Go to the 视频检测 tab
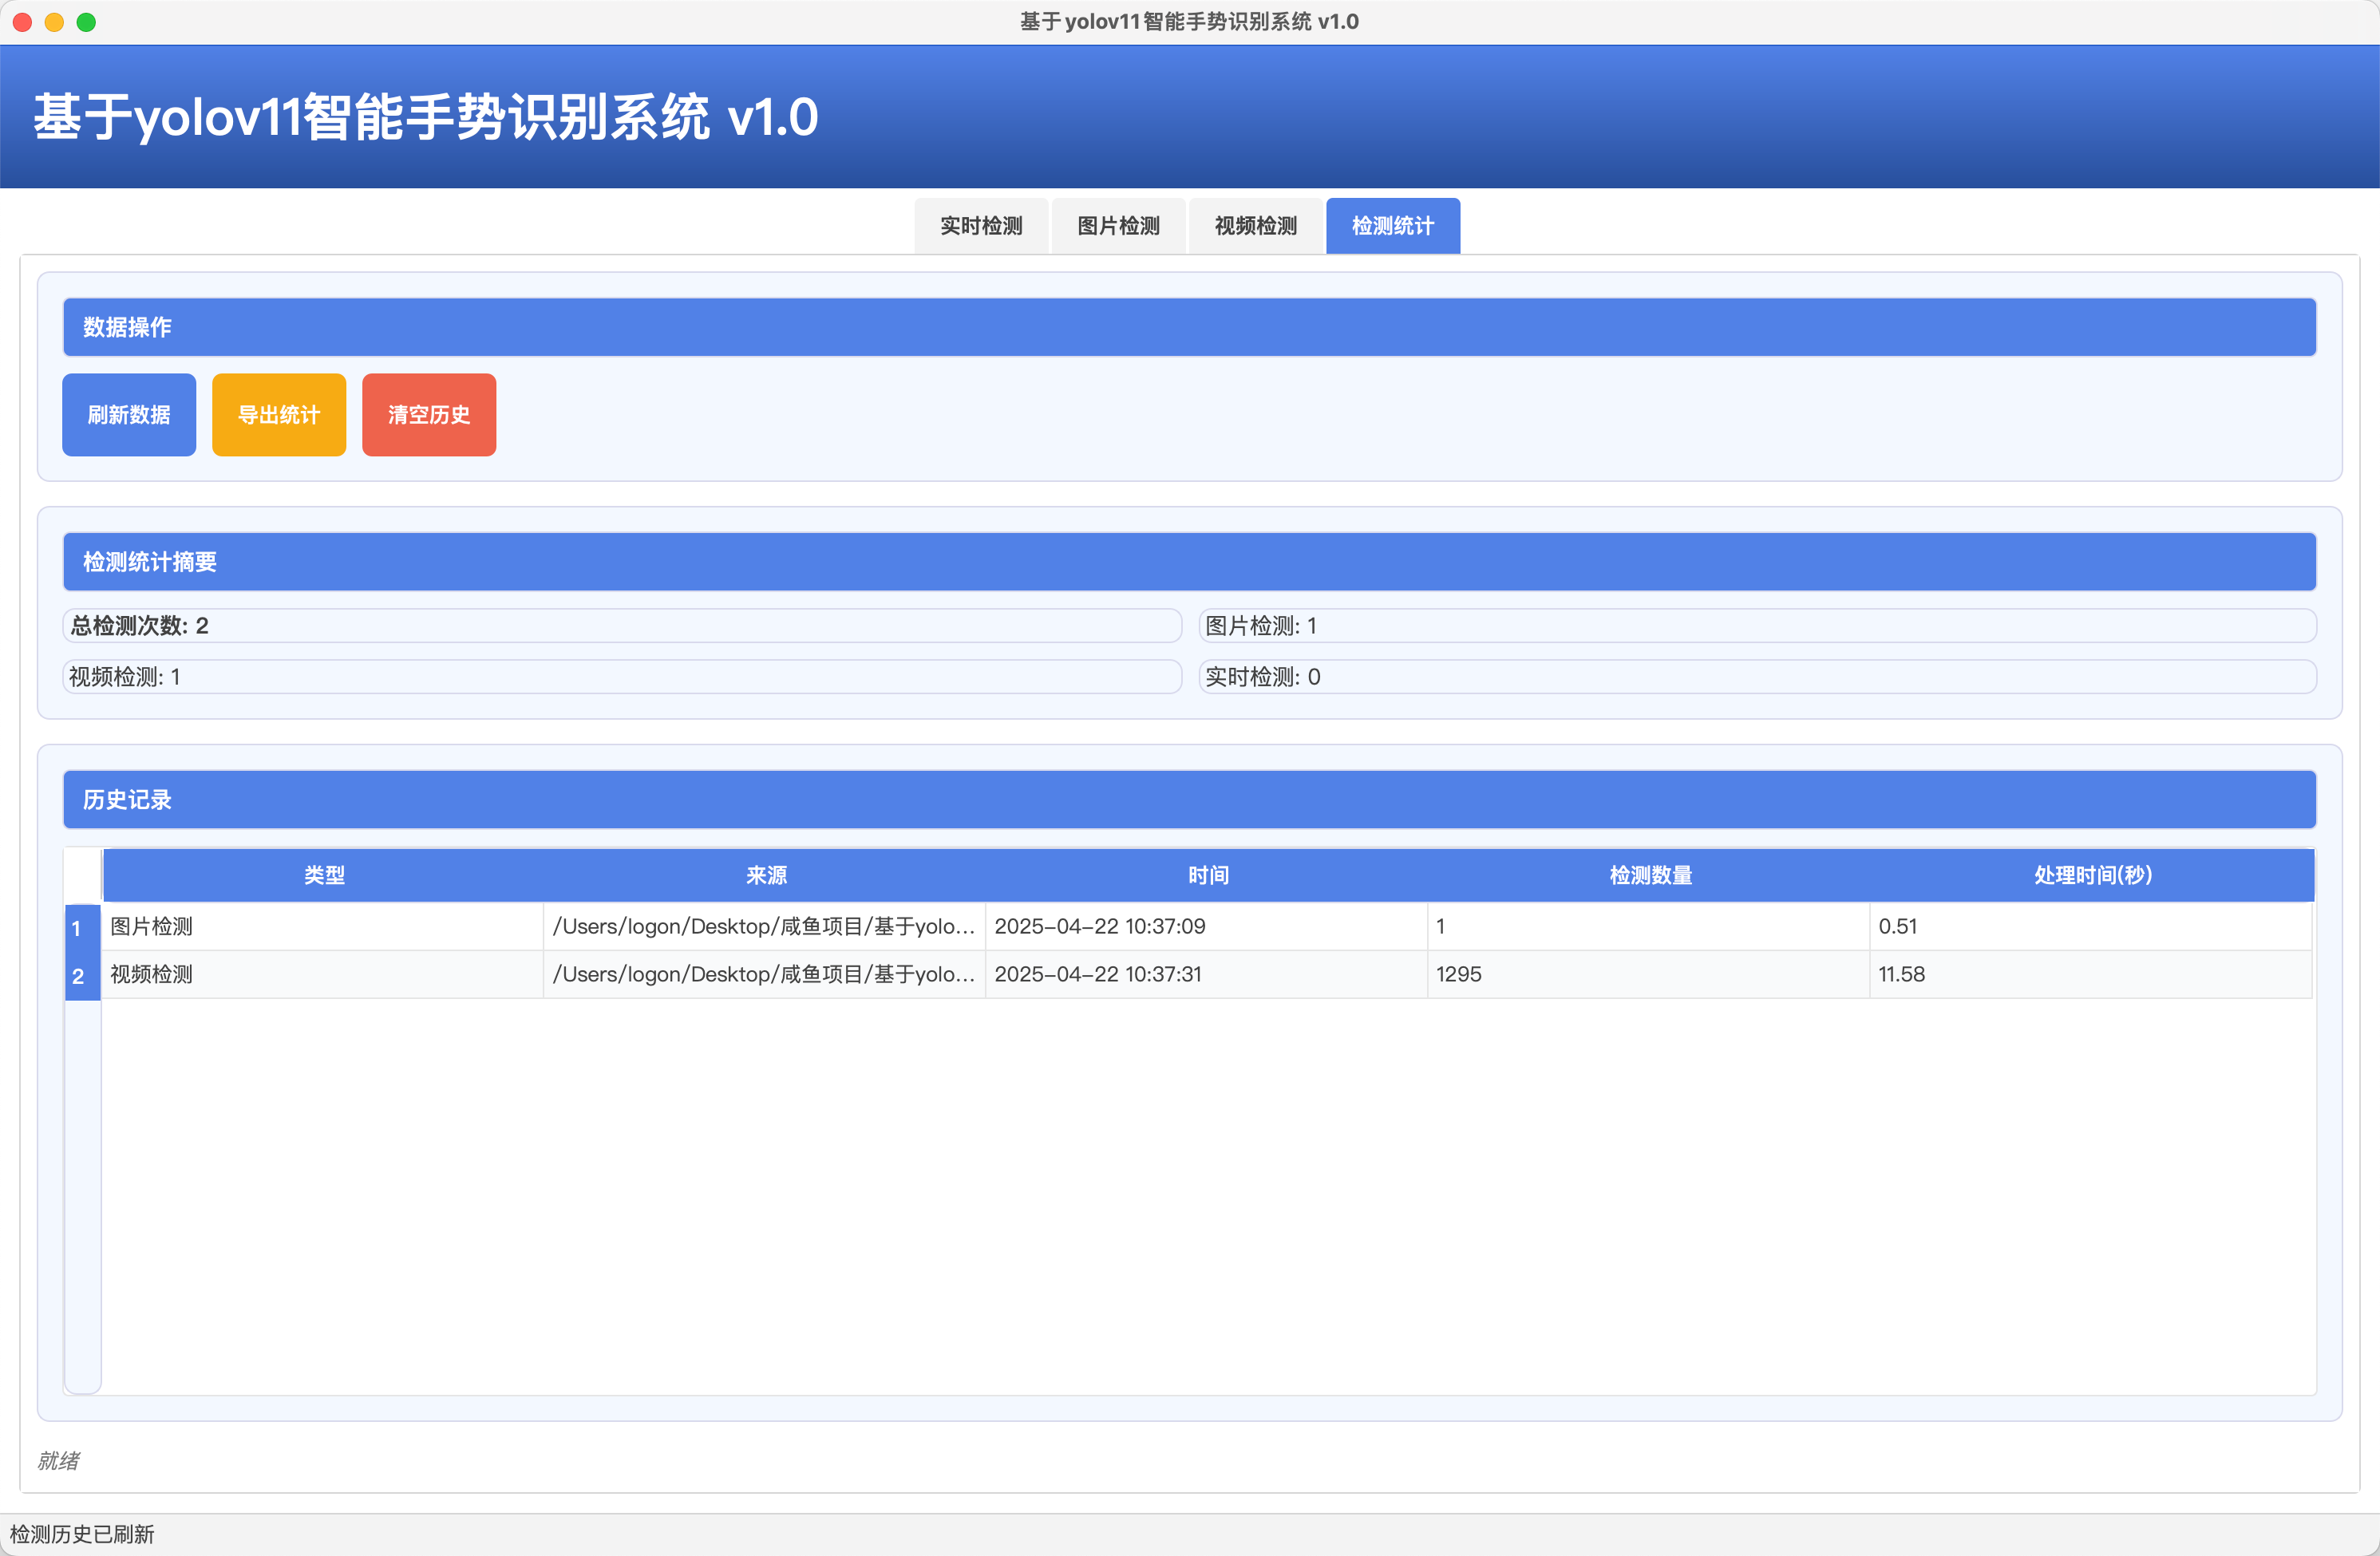The image size is (2380, 1556). (1255, 226)
